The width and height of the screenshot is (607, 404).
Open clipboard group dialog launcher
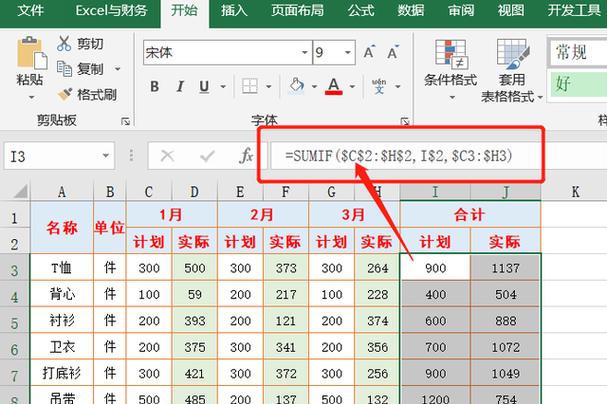(x=125, y=121)
